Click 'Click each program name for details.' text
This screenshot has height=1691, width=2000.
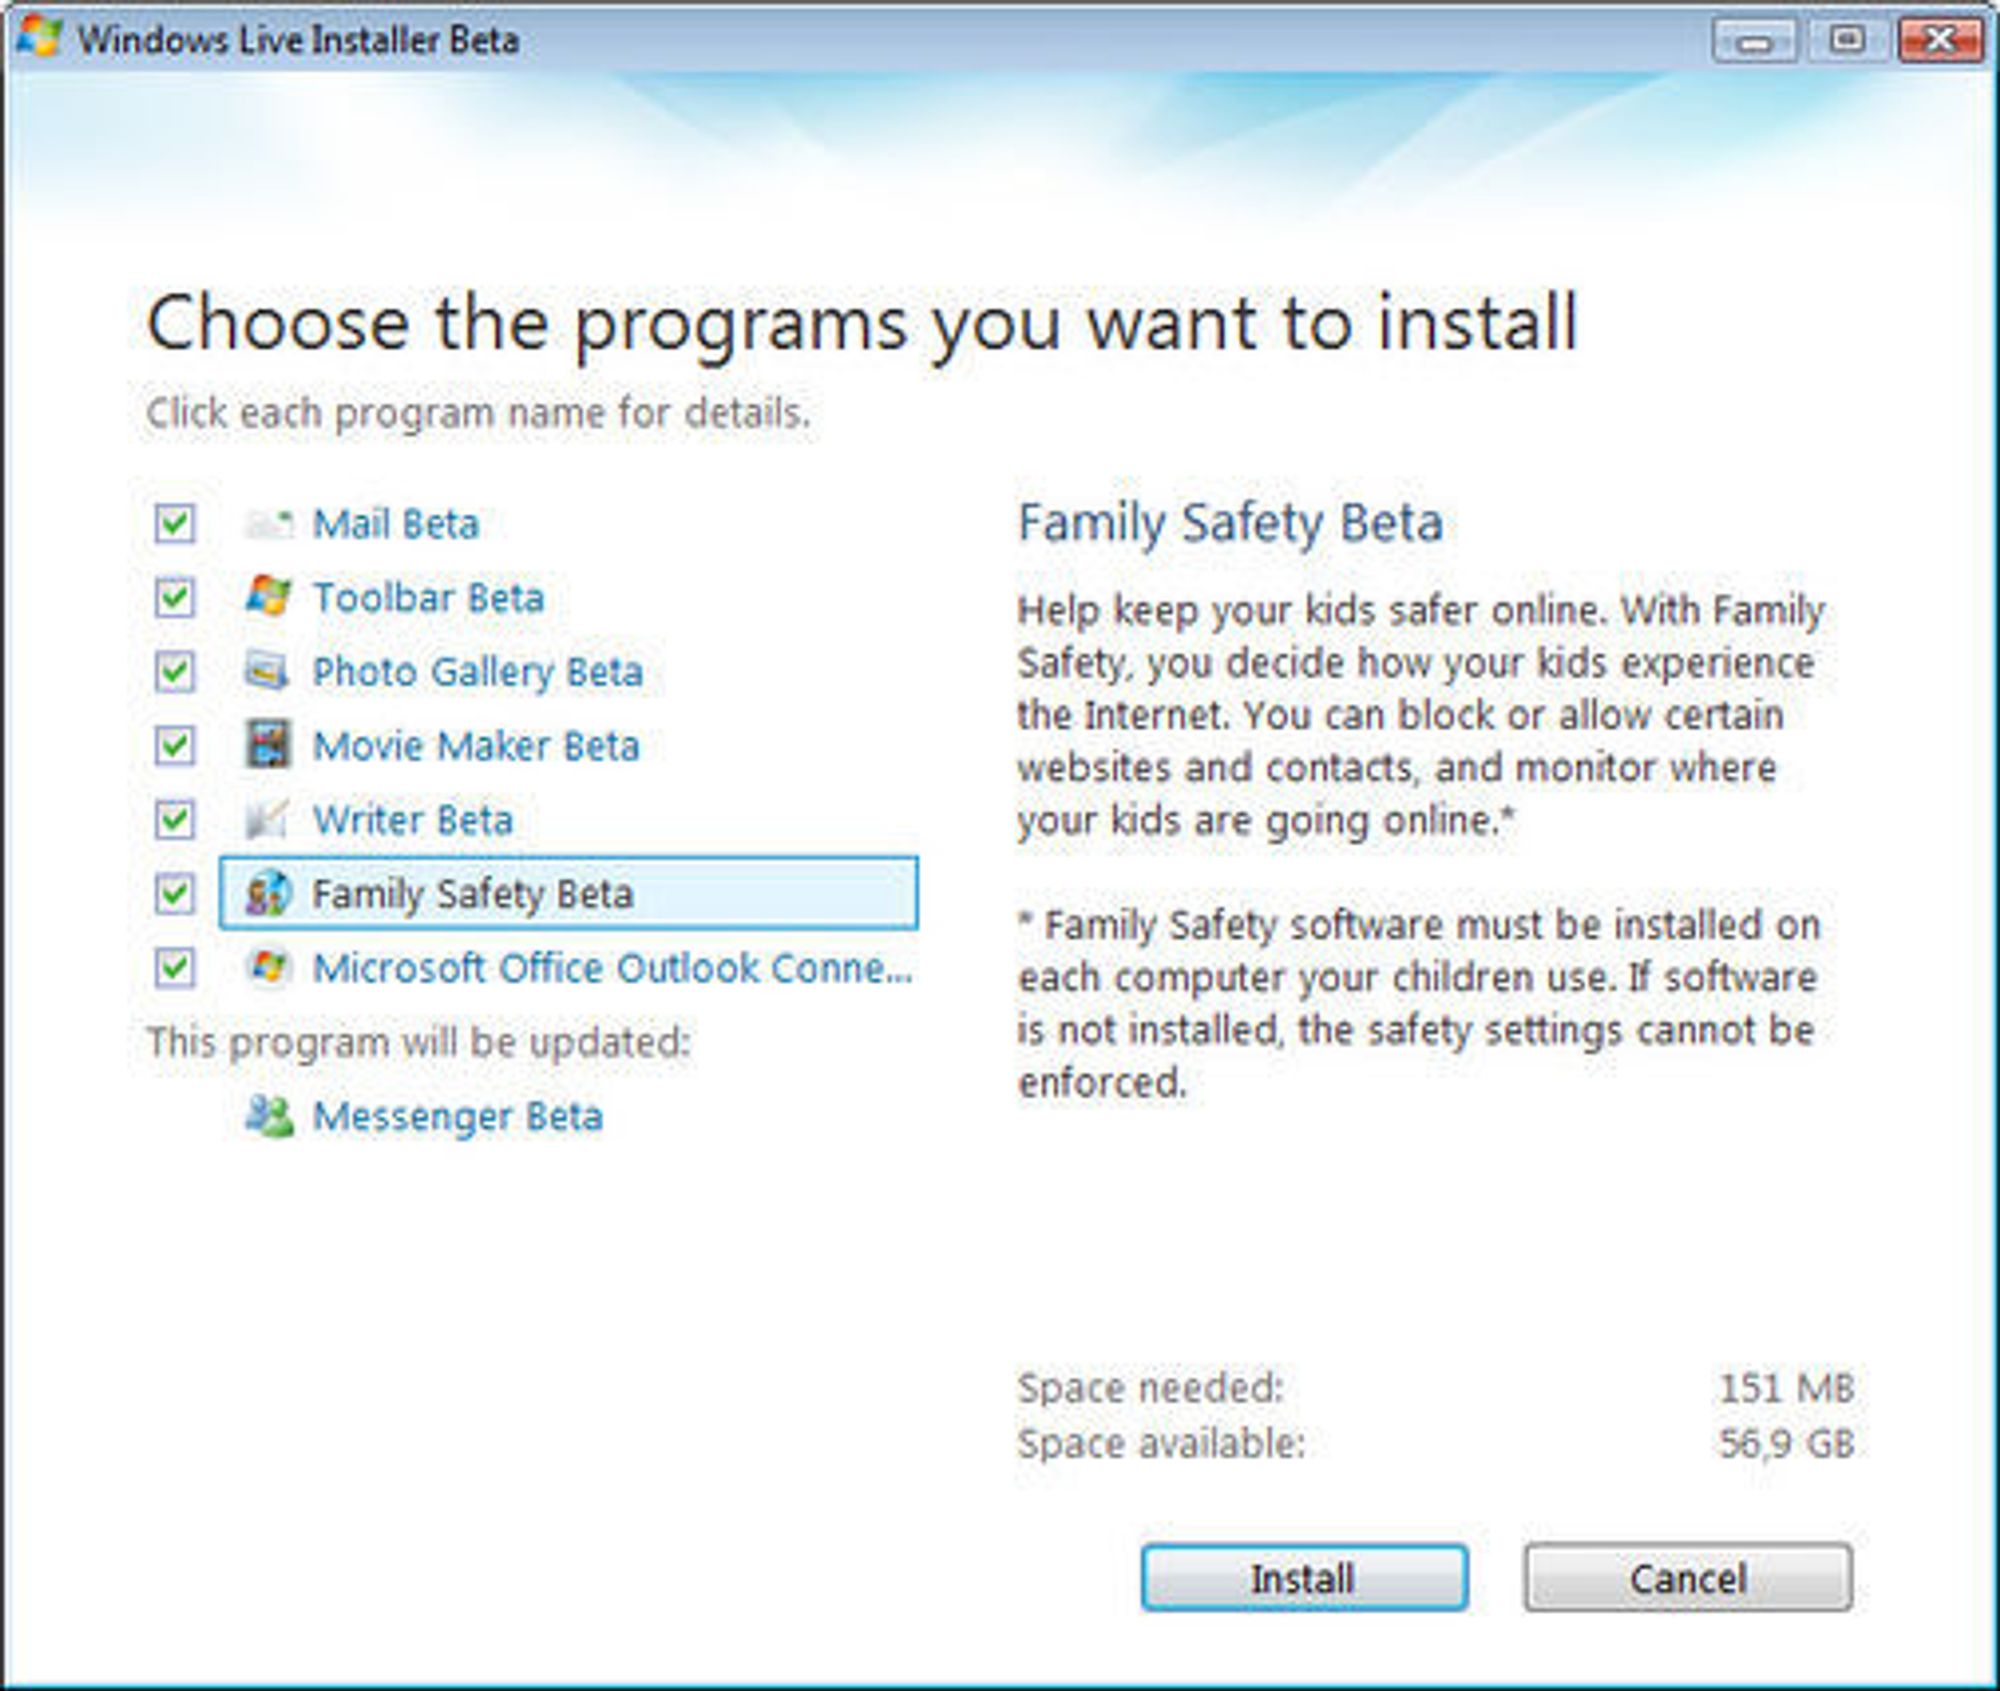point(478,413)
